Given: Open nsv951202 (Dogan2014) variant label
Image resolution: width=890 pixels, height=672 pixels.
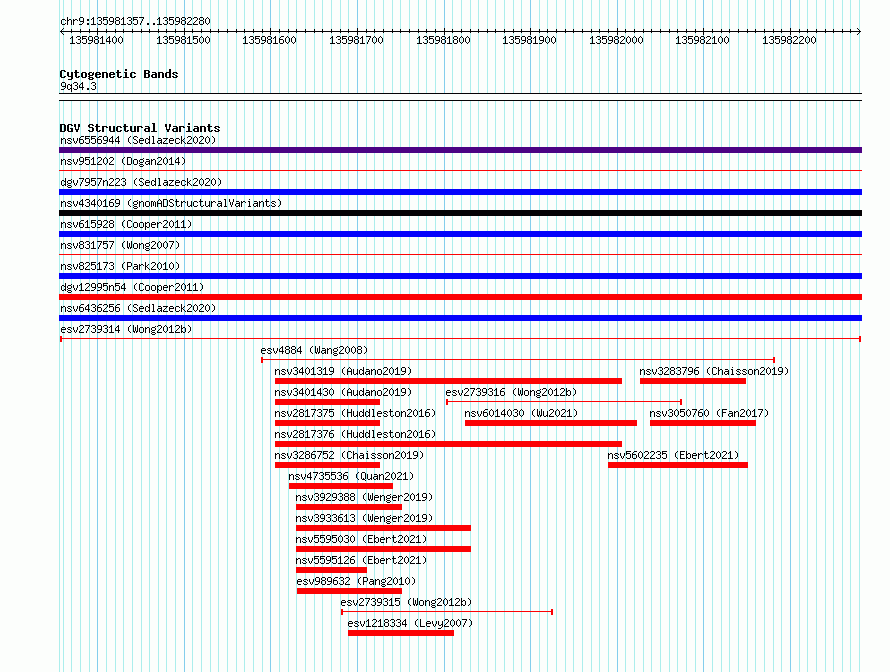Looking at the screenshot, I should tap(123, 161).
